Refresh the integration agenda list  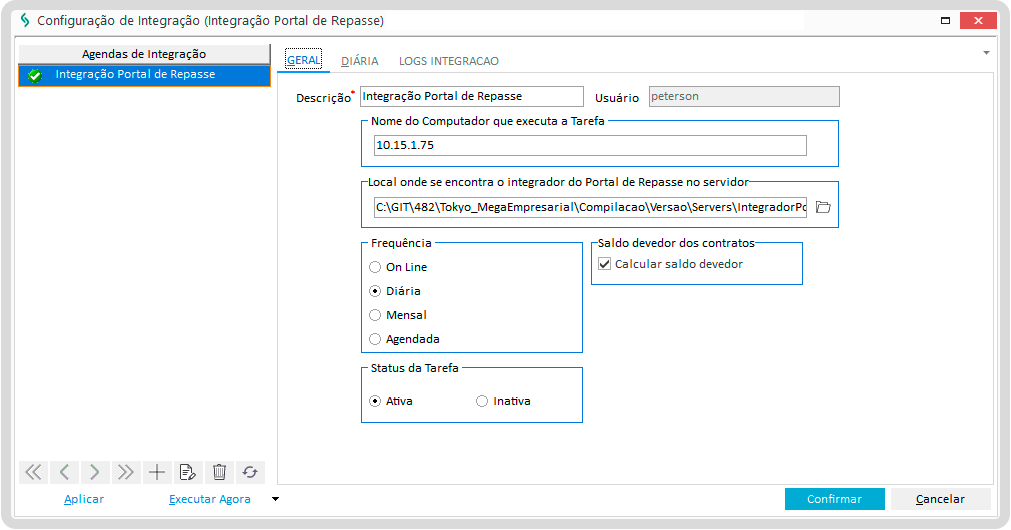tap(250, 472)
